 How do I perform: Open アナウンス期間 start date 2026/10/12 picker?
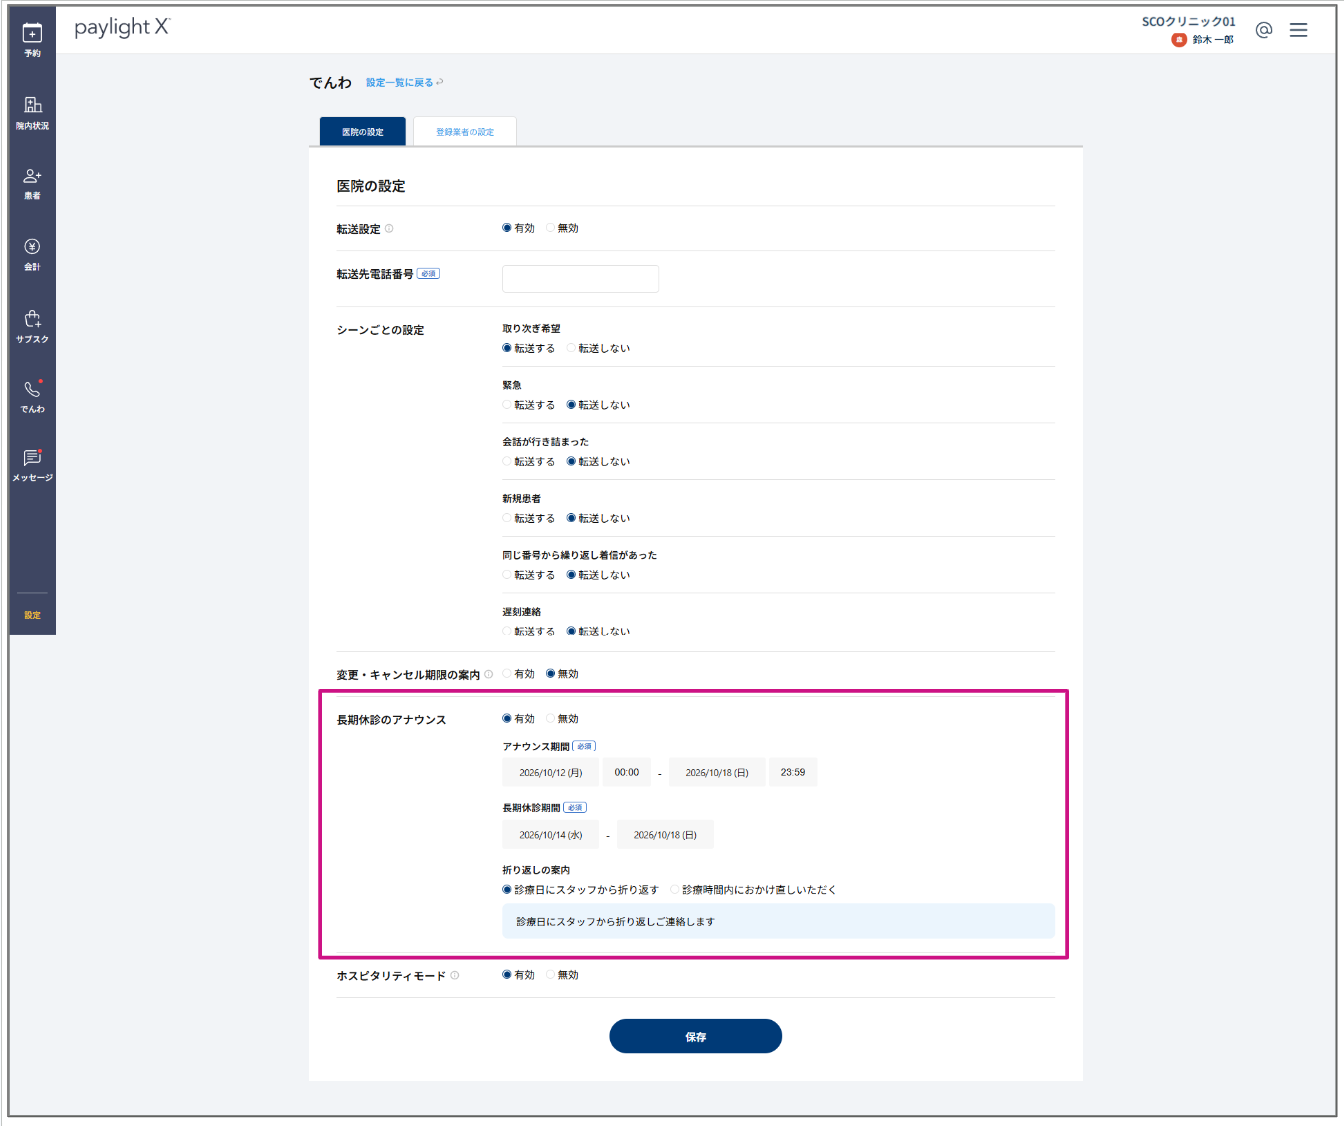[550, 773]
